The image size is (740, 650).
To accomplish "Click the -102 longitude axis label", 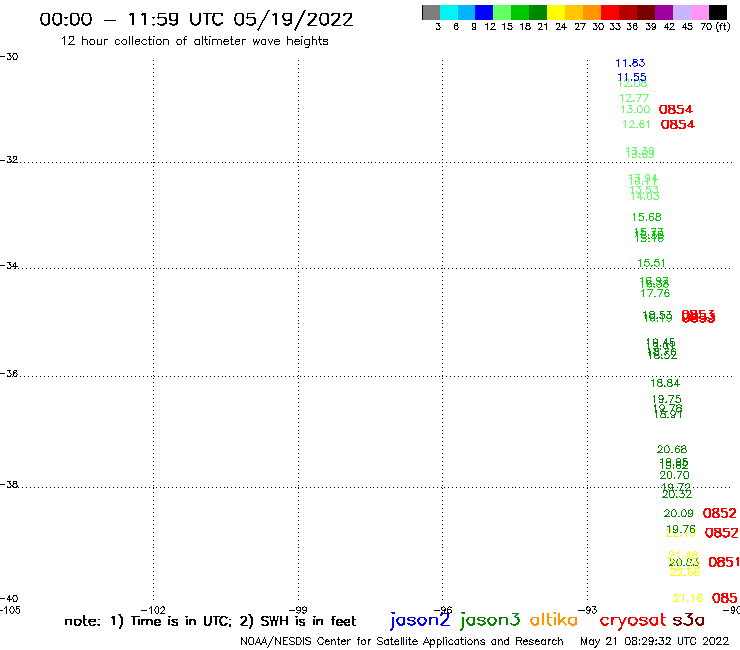I will click(x=153, y=610).
